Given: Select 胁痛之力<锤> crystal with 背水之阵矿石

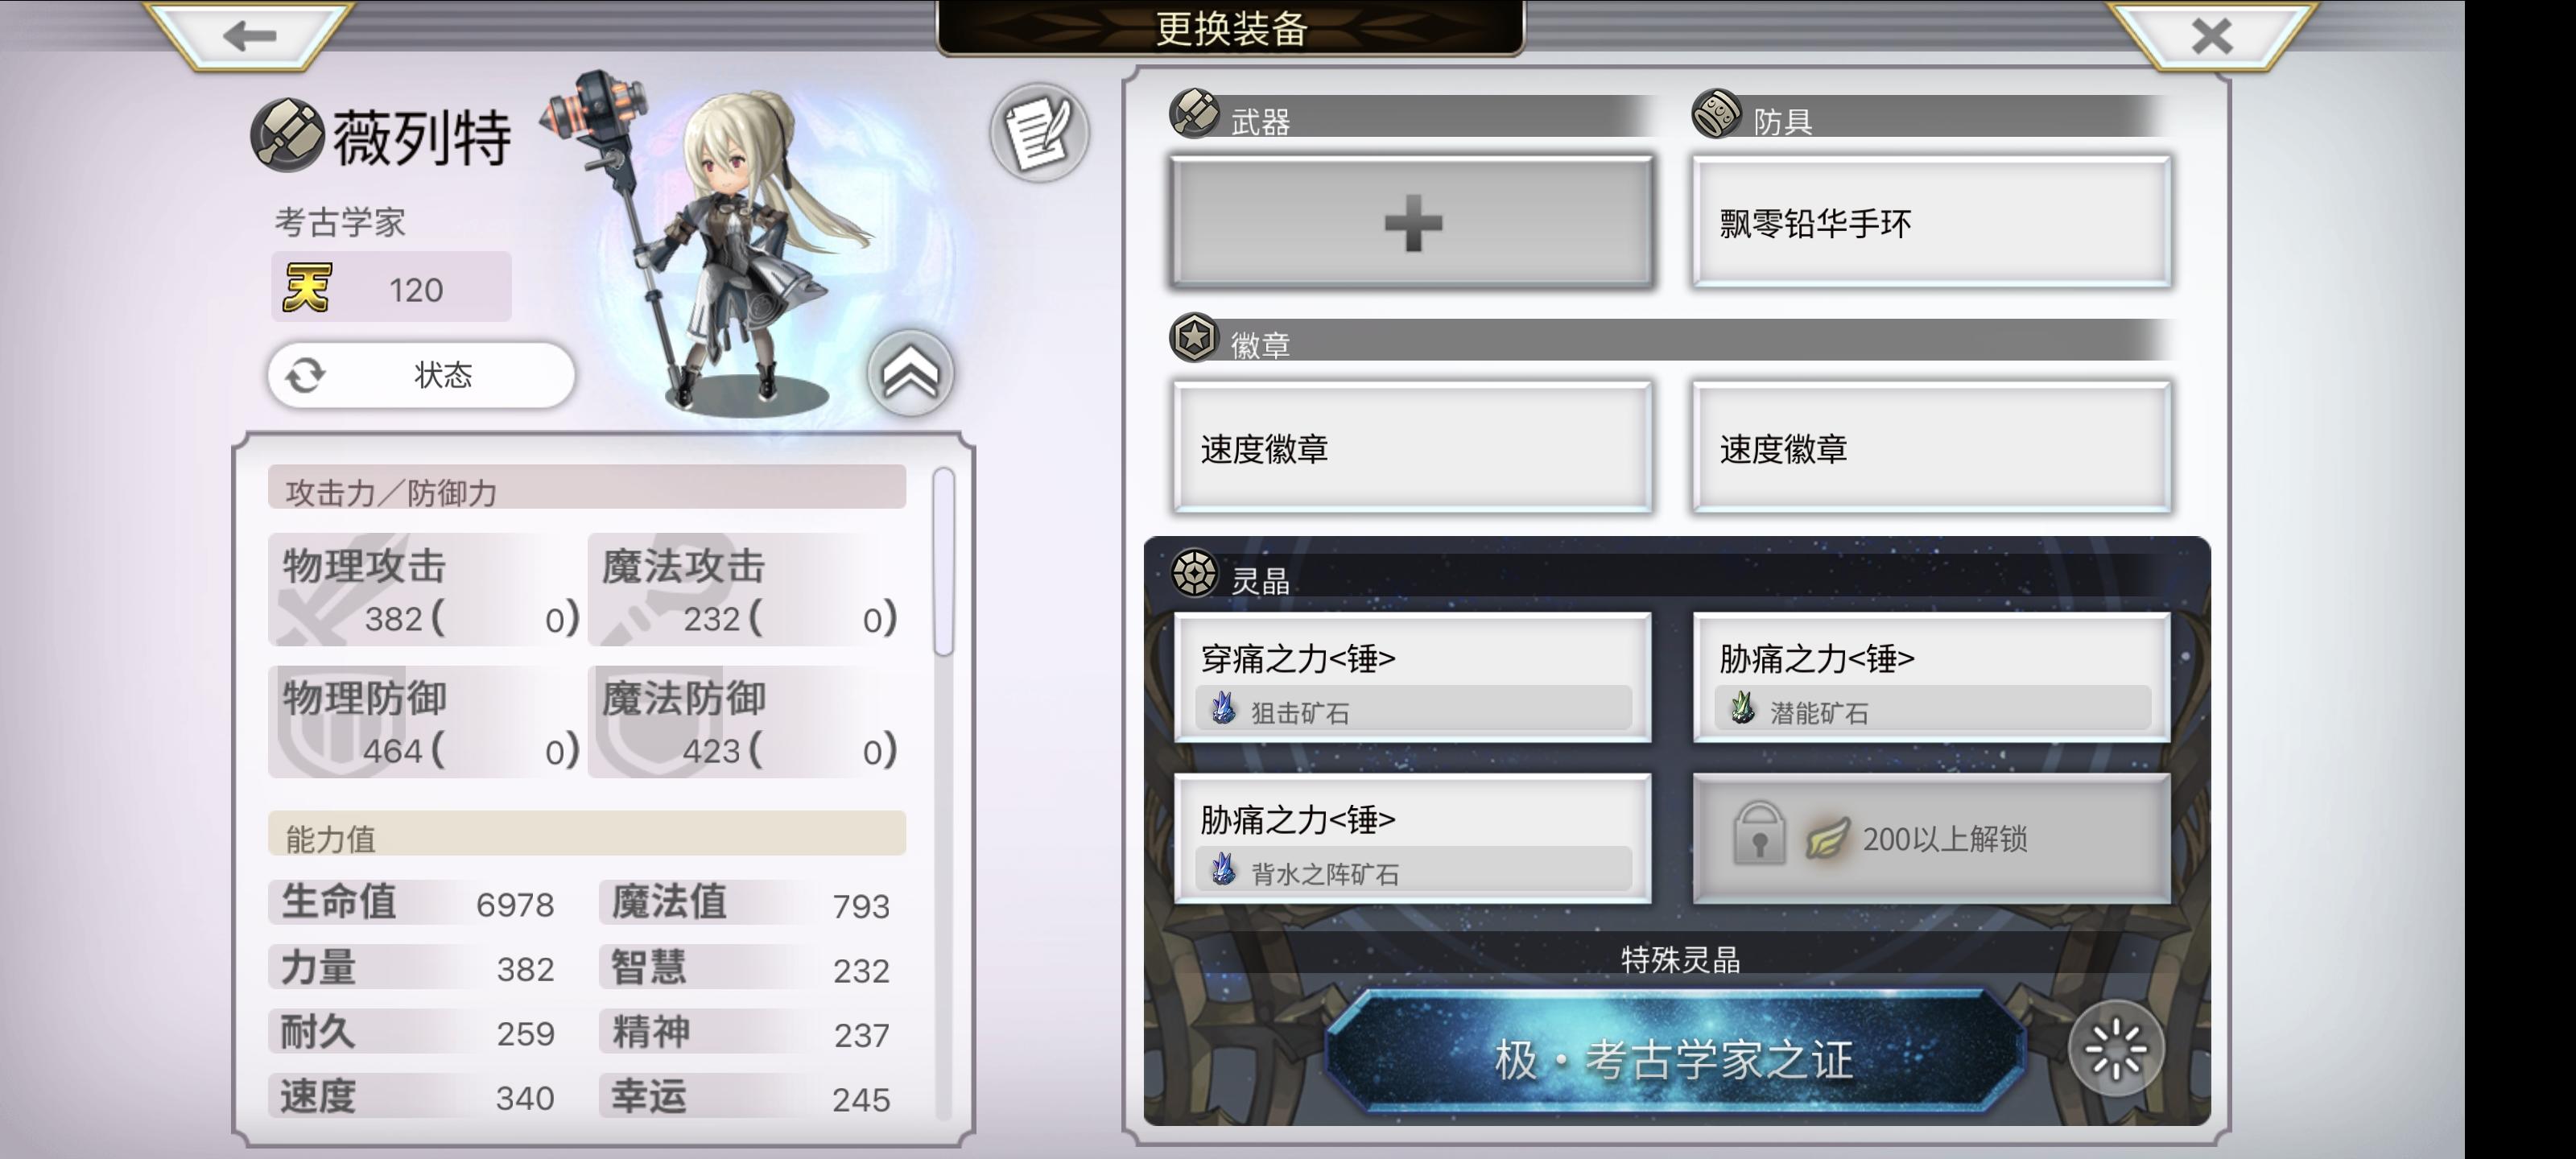Looking at the screenshot, I should coord(1412,839).
